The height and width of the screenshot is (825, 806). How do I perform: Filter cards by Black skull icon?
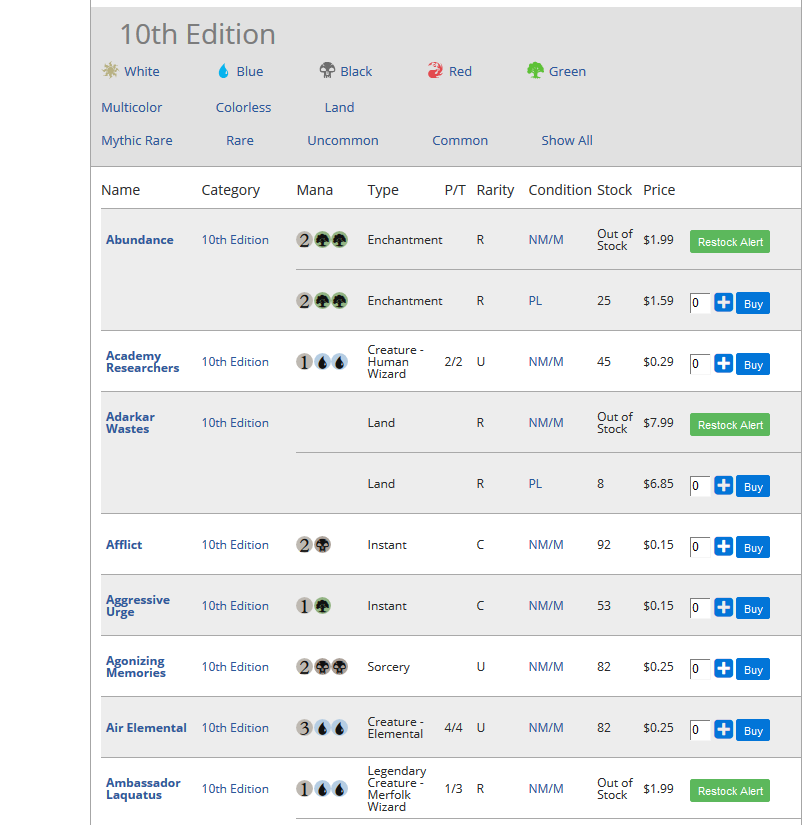(x=327, y=71)
